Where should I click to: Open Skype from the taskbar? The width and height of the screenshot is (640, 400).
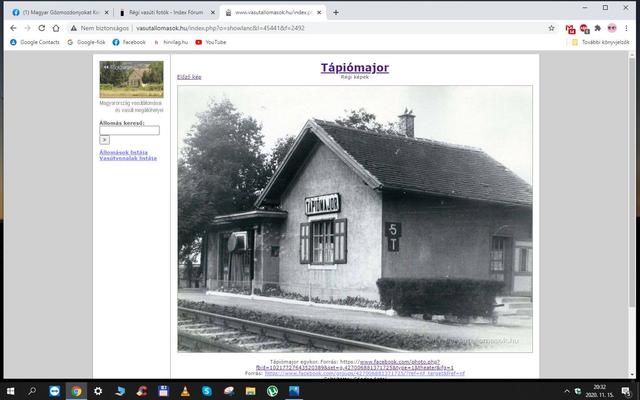(207, 391)
